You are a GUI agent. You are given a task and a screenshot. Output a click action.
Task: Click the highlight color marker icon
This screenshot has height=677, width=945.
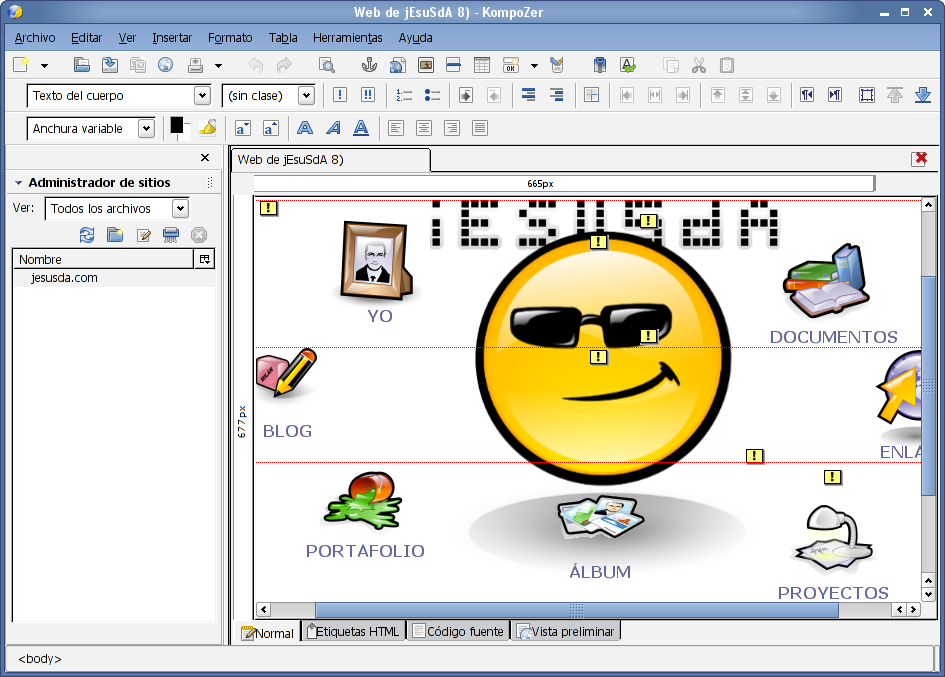point(208,127)
